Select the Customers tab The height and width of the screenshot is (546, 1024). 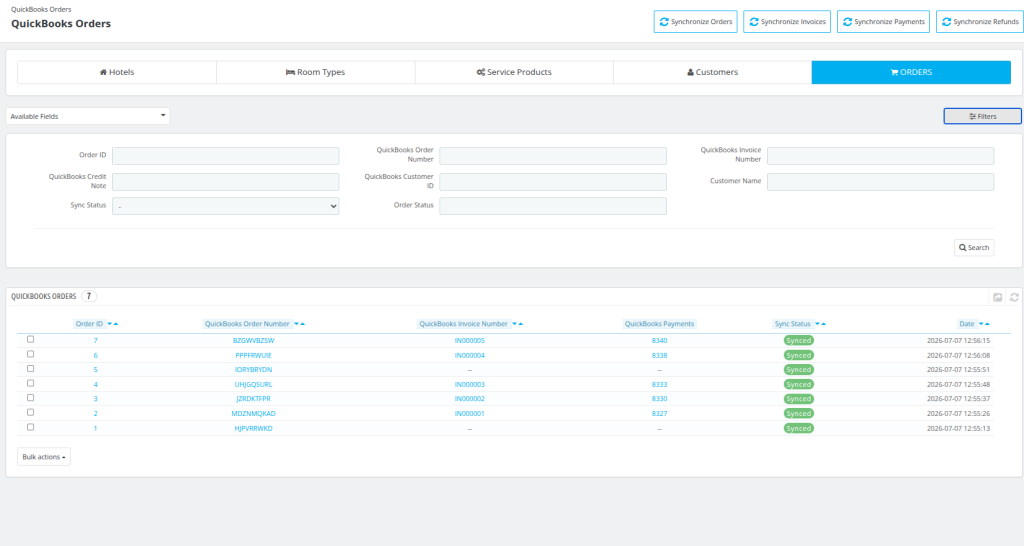(x=712, y=72)
